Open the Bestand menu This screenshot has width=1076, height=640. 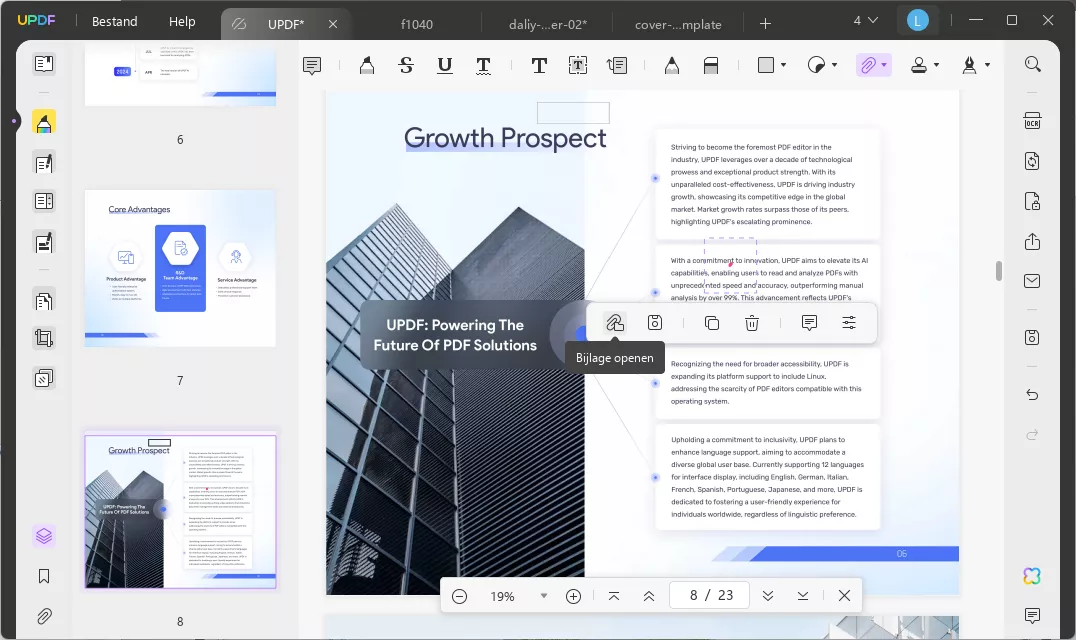(x=115, y=22)
